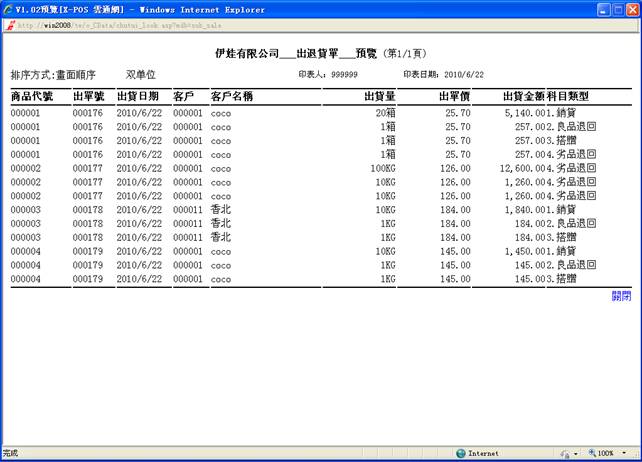Click the 完成 status text in status bar

pos(11,453)
